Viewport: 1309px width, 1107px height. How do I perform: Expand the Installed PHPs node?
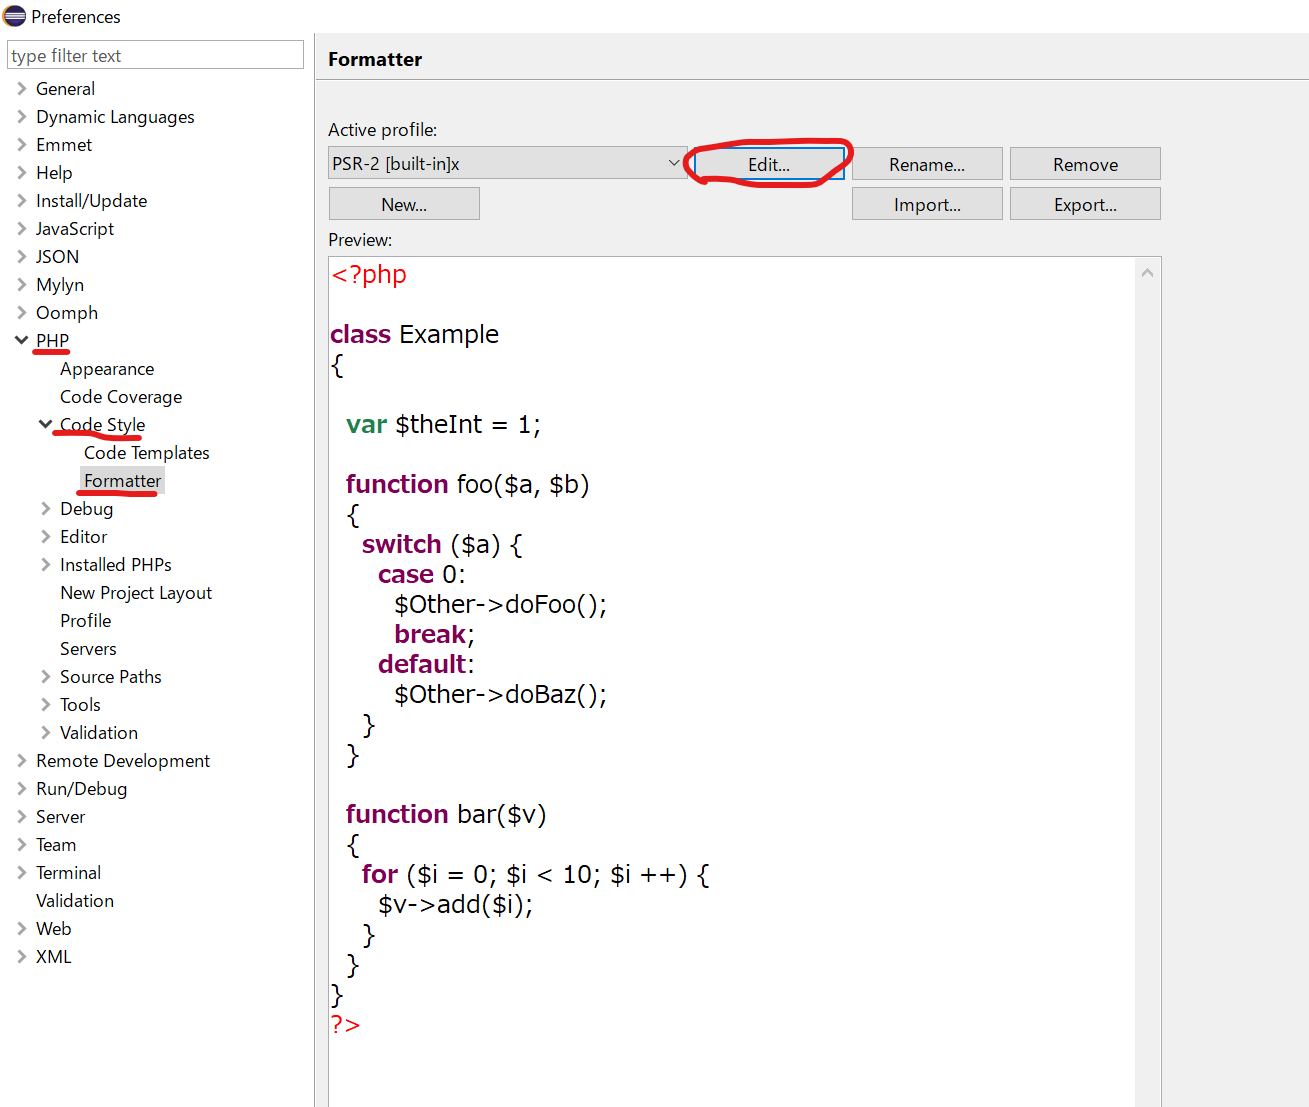(45, 564)
